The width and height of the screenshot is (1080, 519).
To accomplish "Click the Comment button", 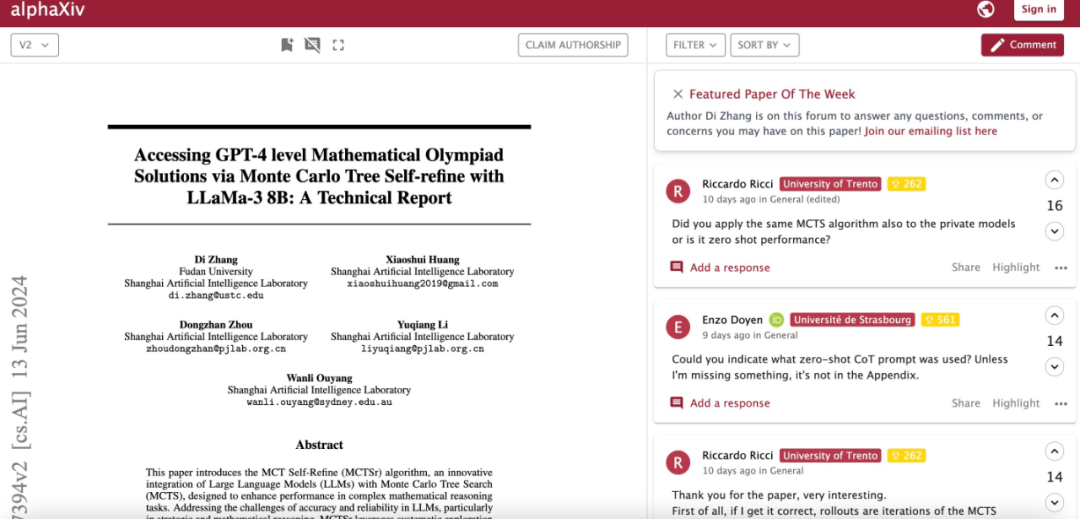I will (x=1022, y=45).
